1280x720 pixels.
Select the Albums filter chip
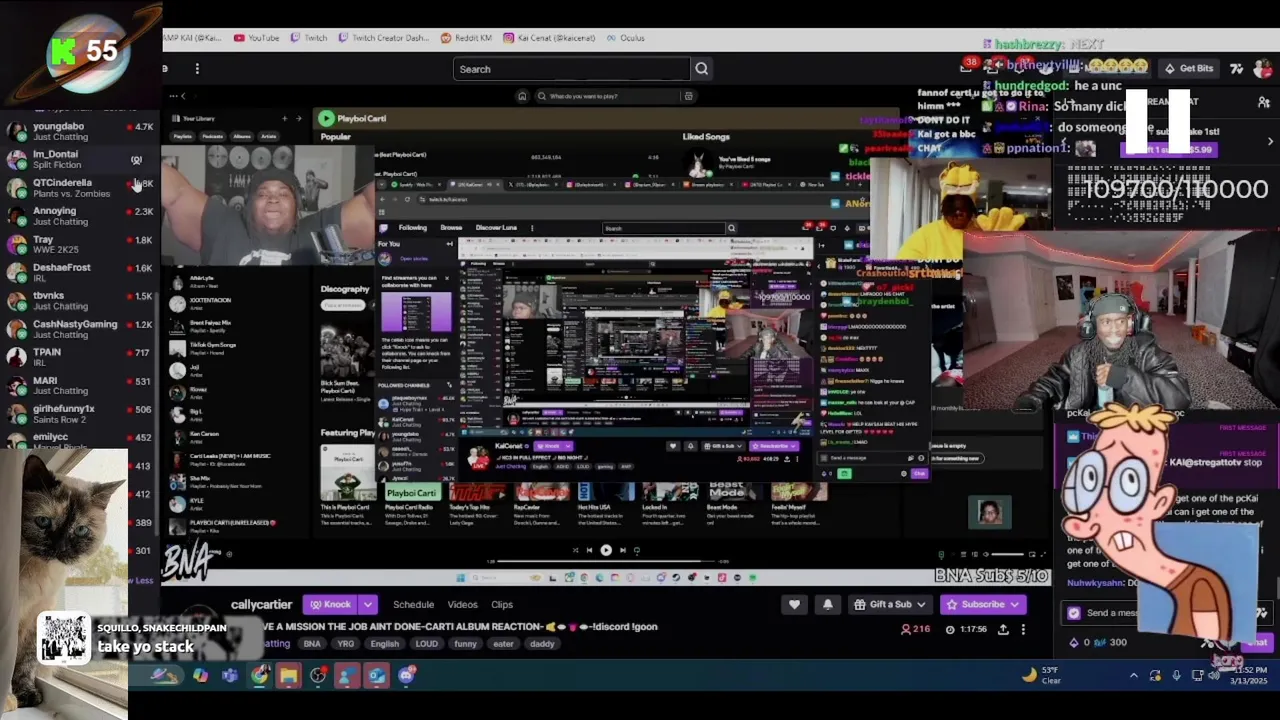[x=241, y=136]
